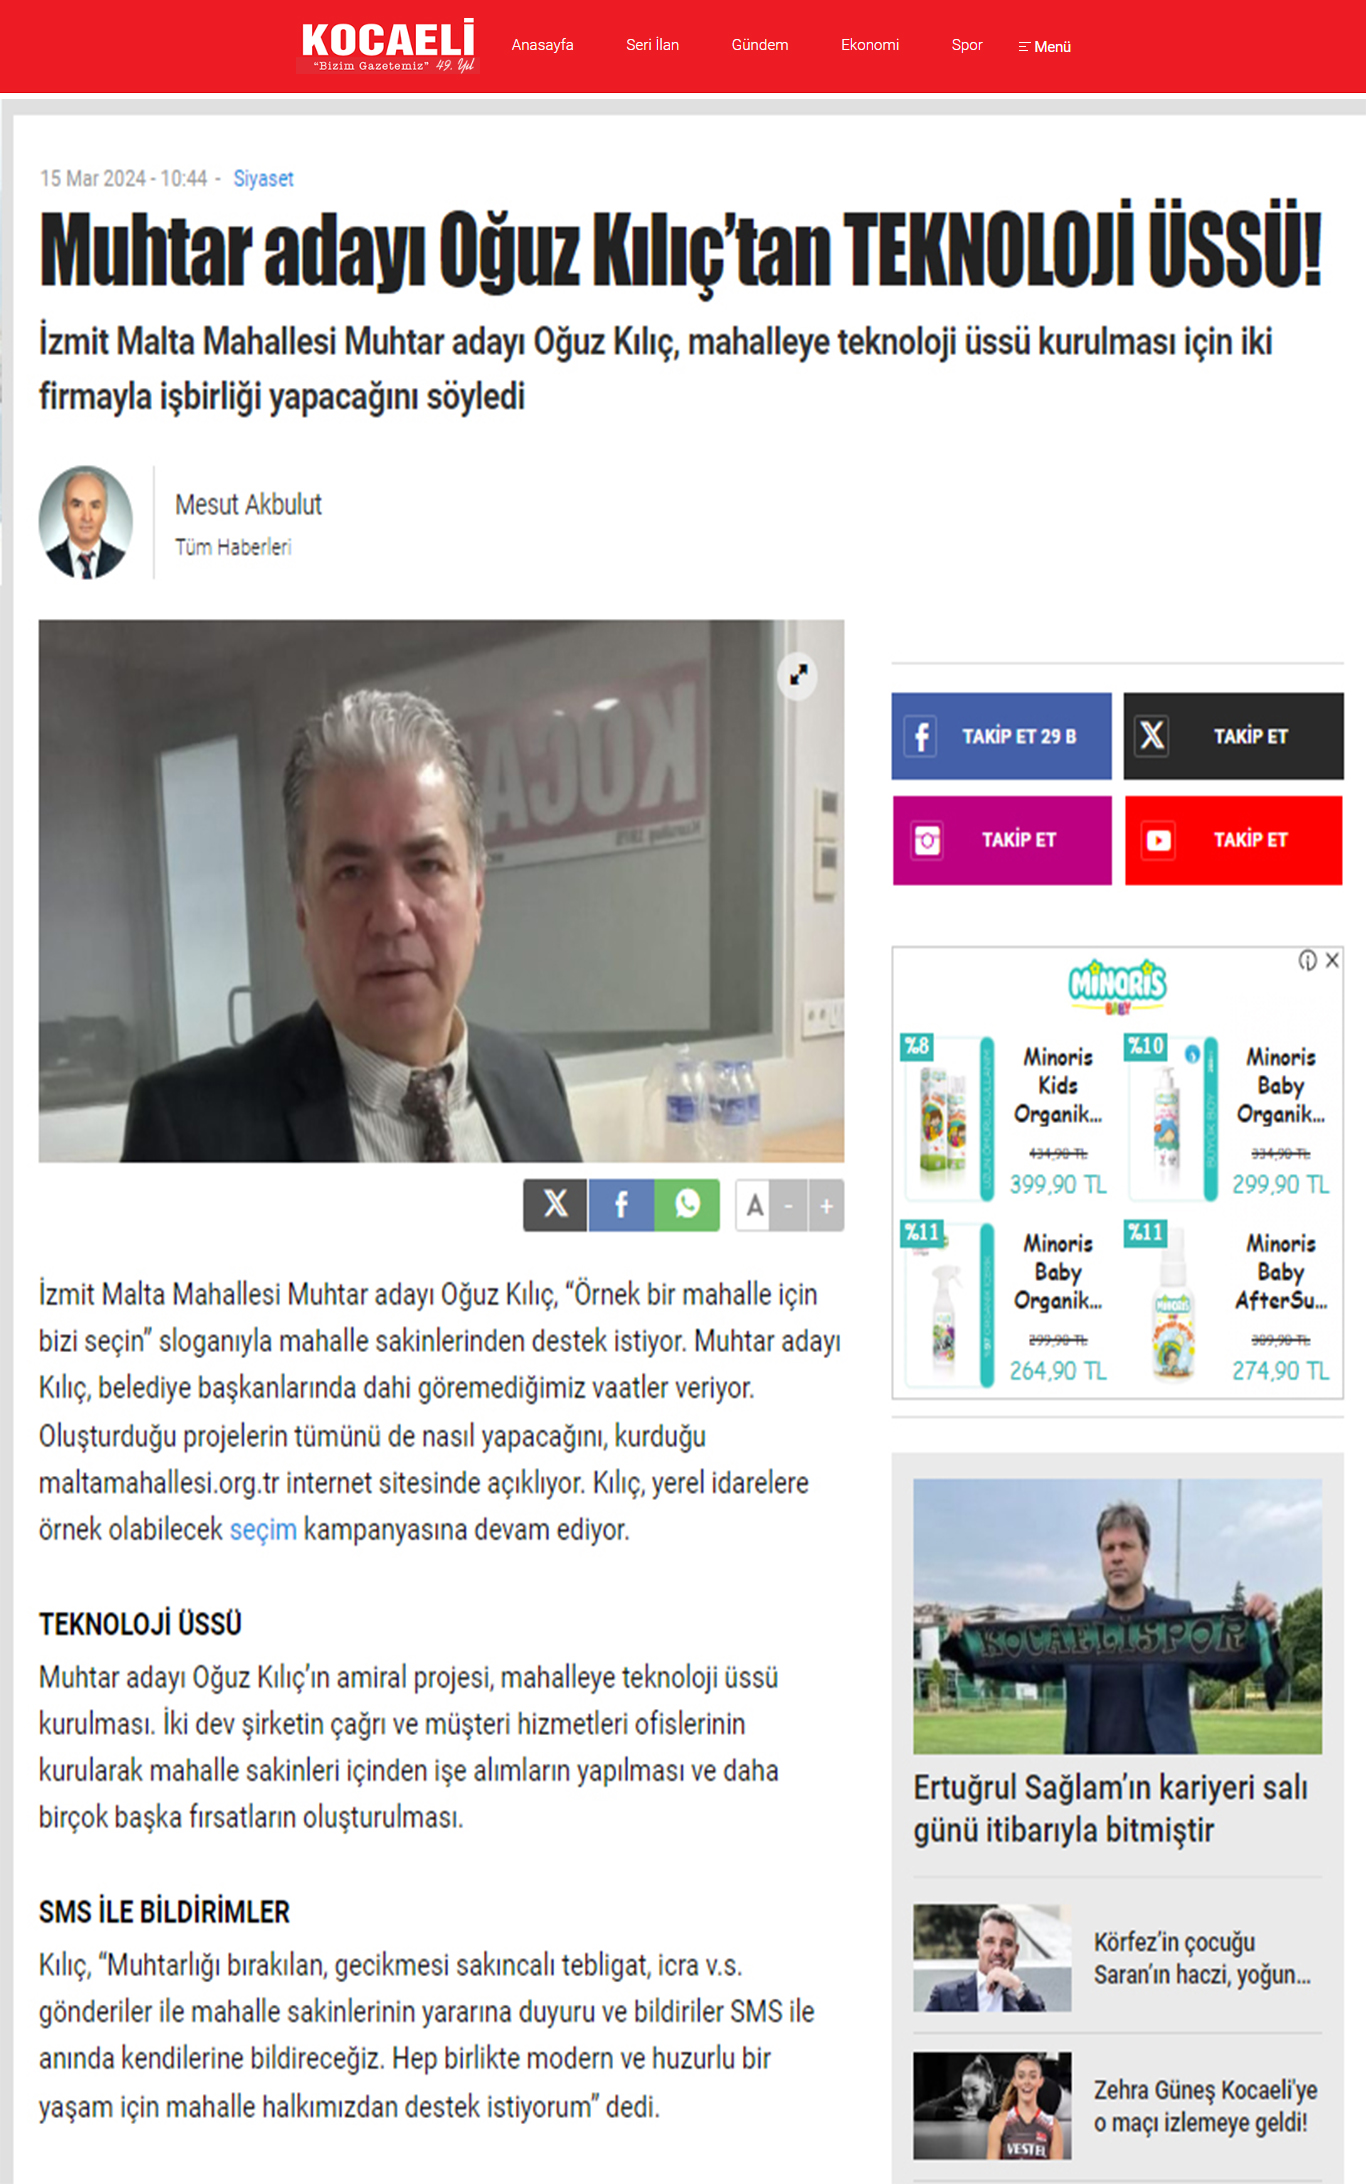Open the ad info icon
Viewport: 1366px width, 2184px height.
[x=1308, y=960]
